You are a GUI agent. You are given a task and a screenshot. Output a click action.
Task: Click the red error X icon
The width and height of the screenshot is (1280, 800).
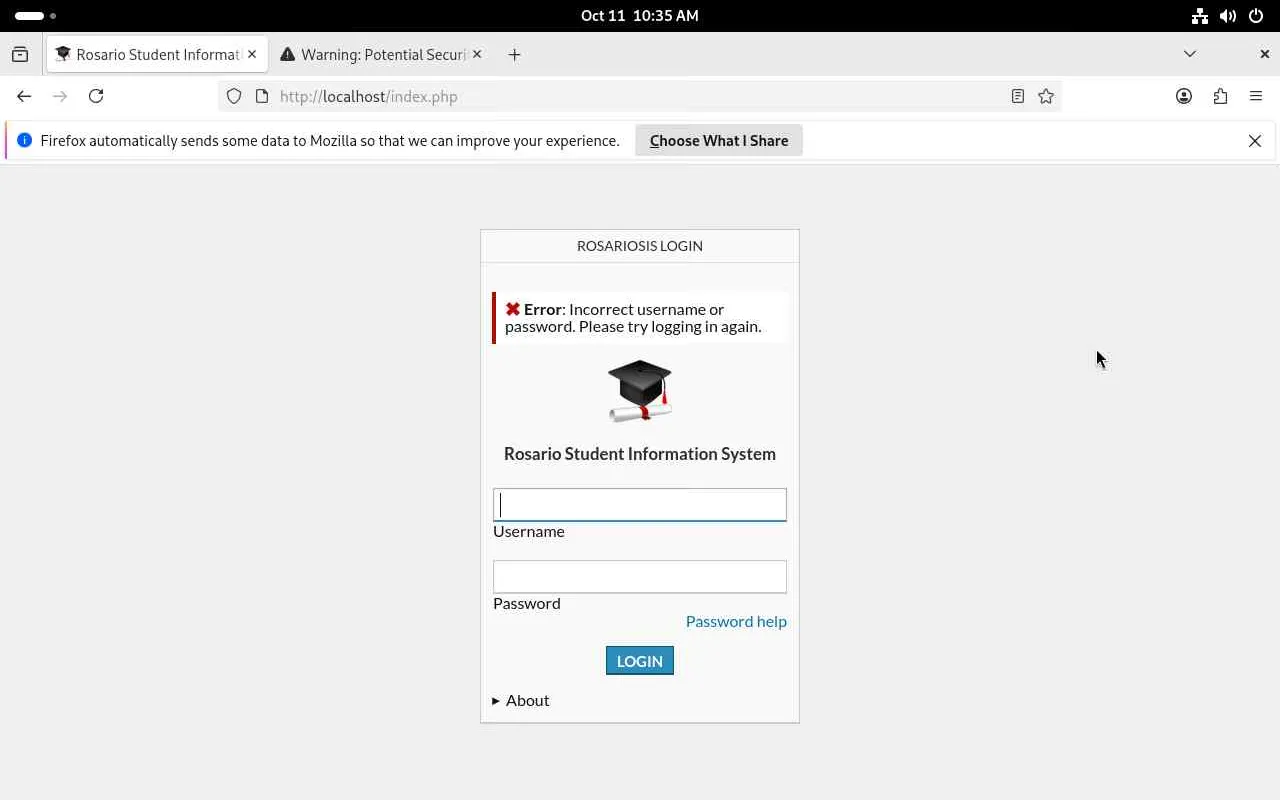tap(513, 310)
